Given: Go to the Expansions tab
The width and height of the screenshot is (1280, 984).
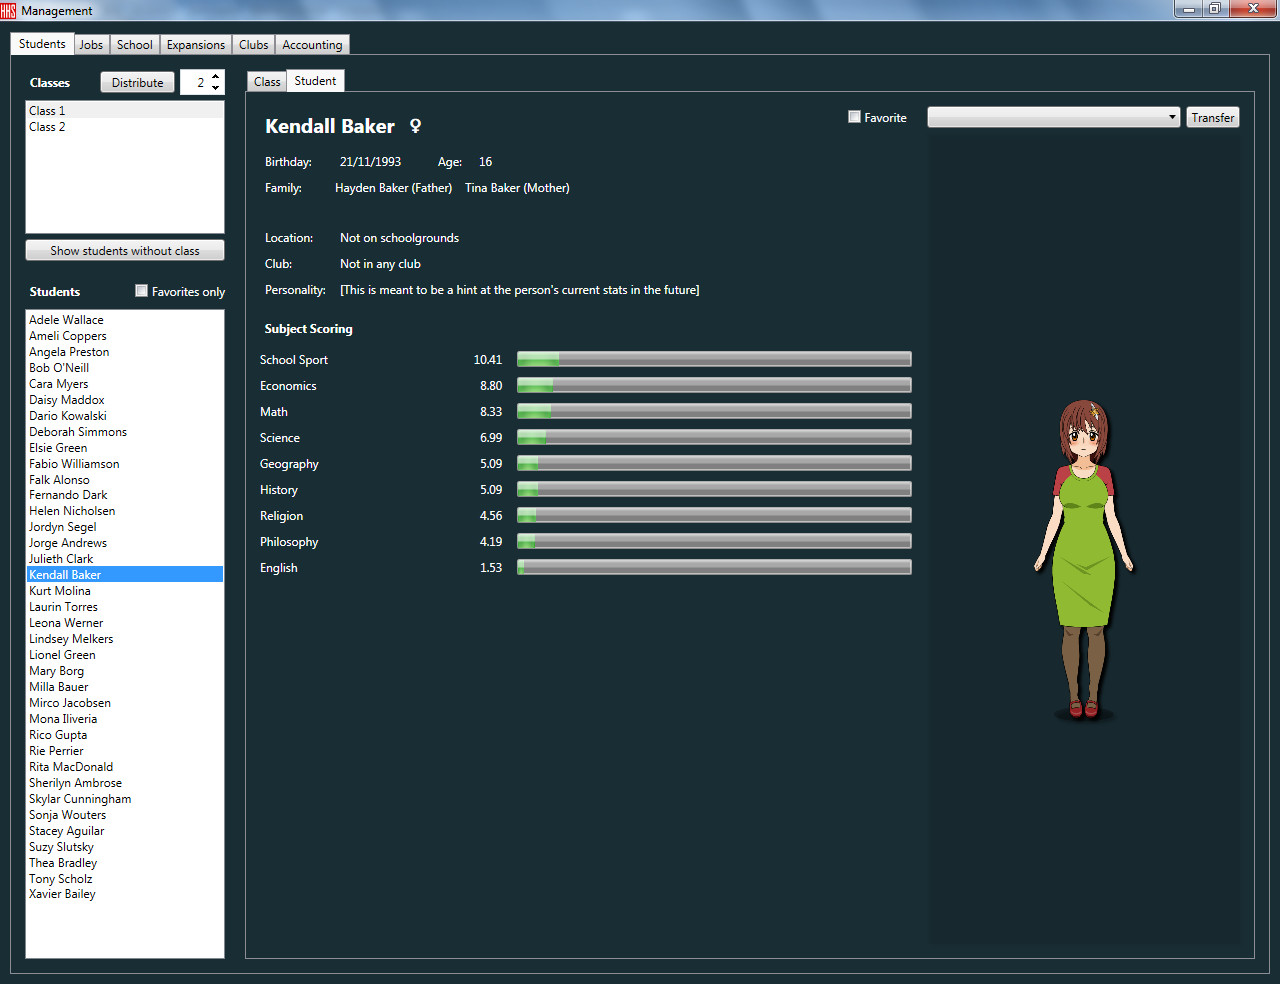Looking at the screenshot, I should point(196,45).
